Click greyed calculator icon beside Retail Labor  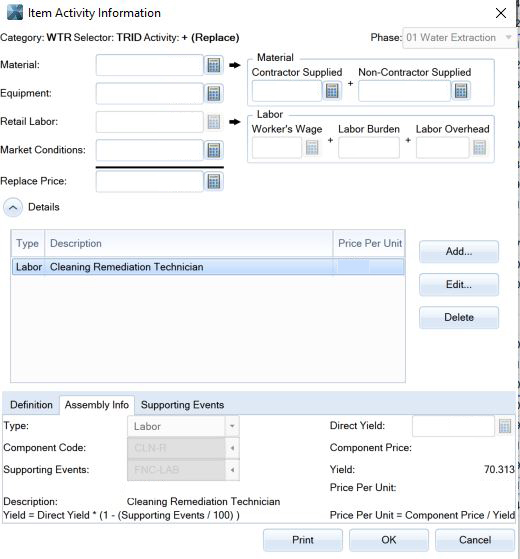point(213,122)
